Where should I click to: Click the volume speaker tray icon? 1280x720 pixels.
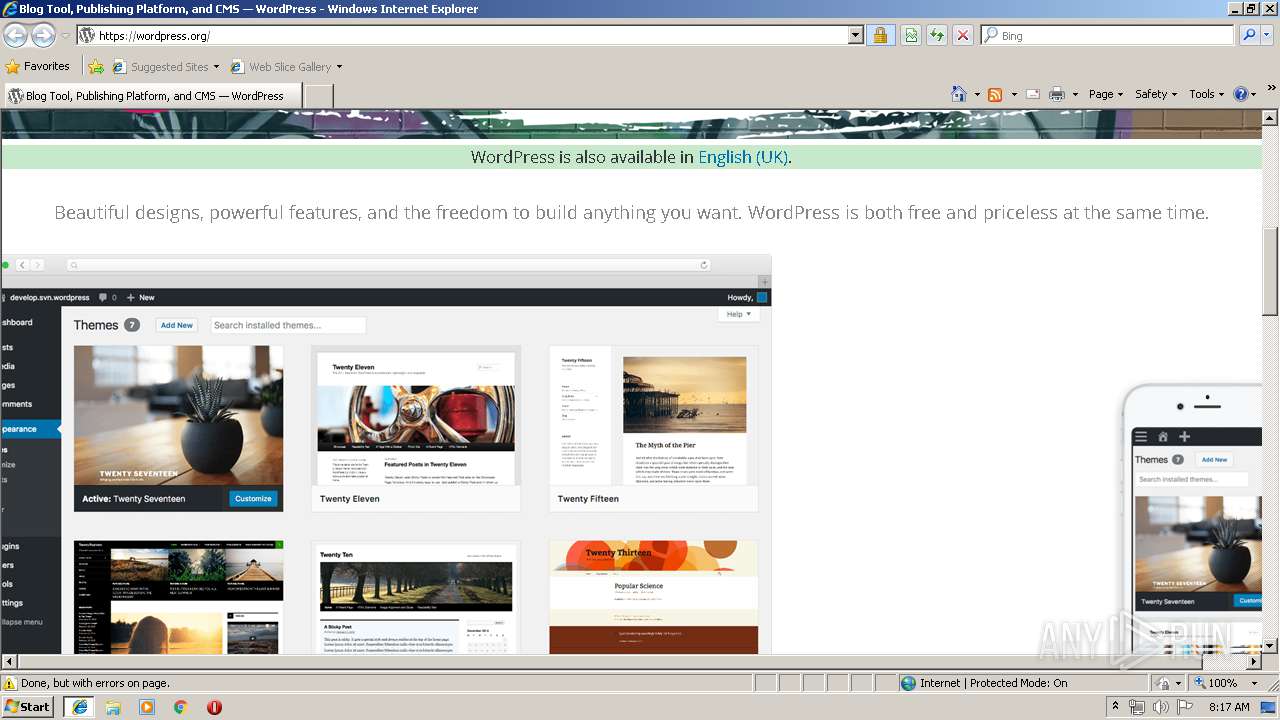[1160, 707]
